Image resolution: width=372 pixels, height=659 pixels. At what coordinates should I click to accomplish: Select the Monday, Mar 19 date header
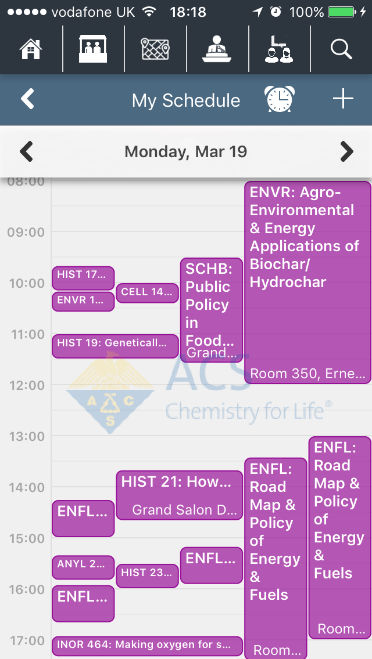tap(185, 151)
